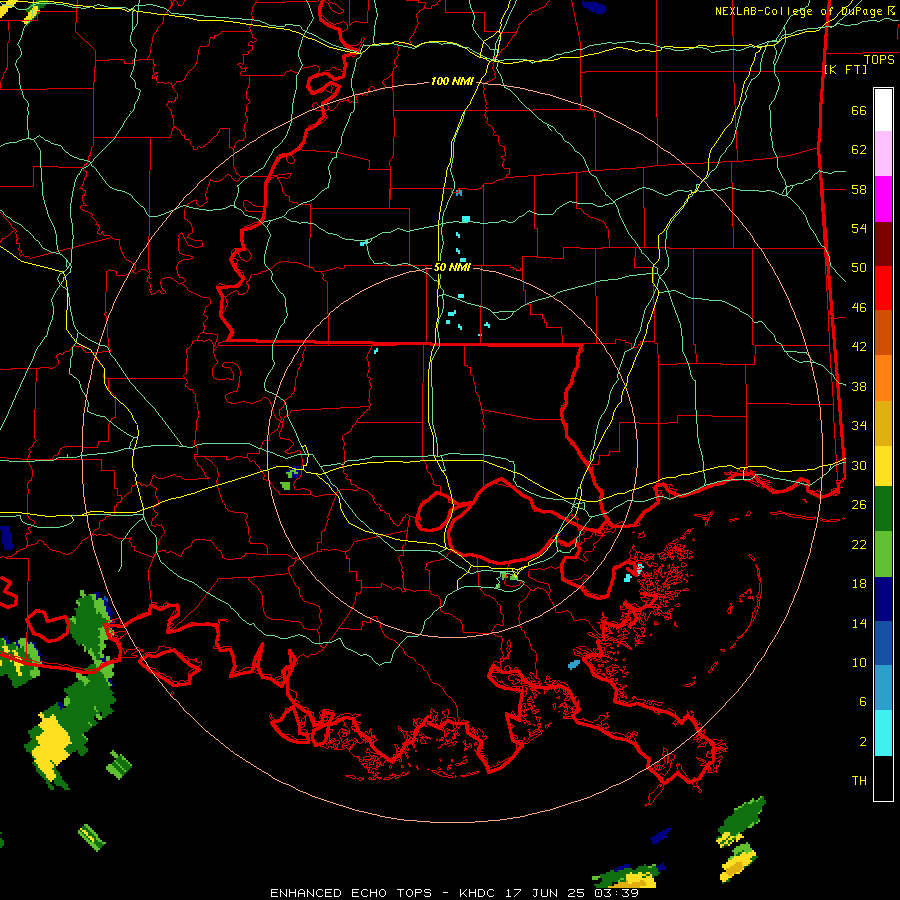Select the 22 value on the legend
Screen dimensions: 900x900
(859, 544)
